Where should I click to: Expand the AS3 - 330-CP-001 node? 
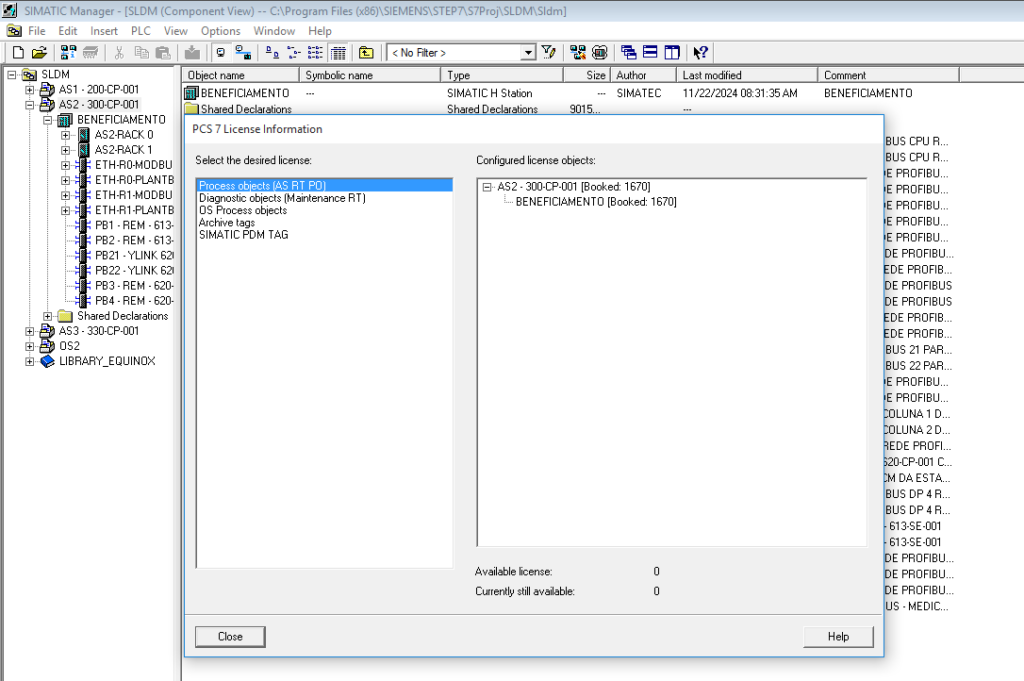29,331
